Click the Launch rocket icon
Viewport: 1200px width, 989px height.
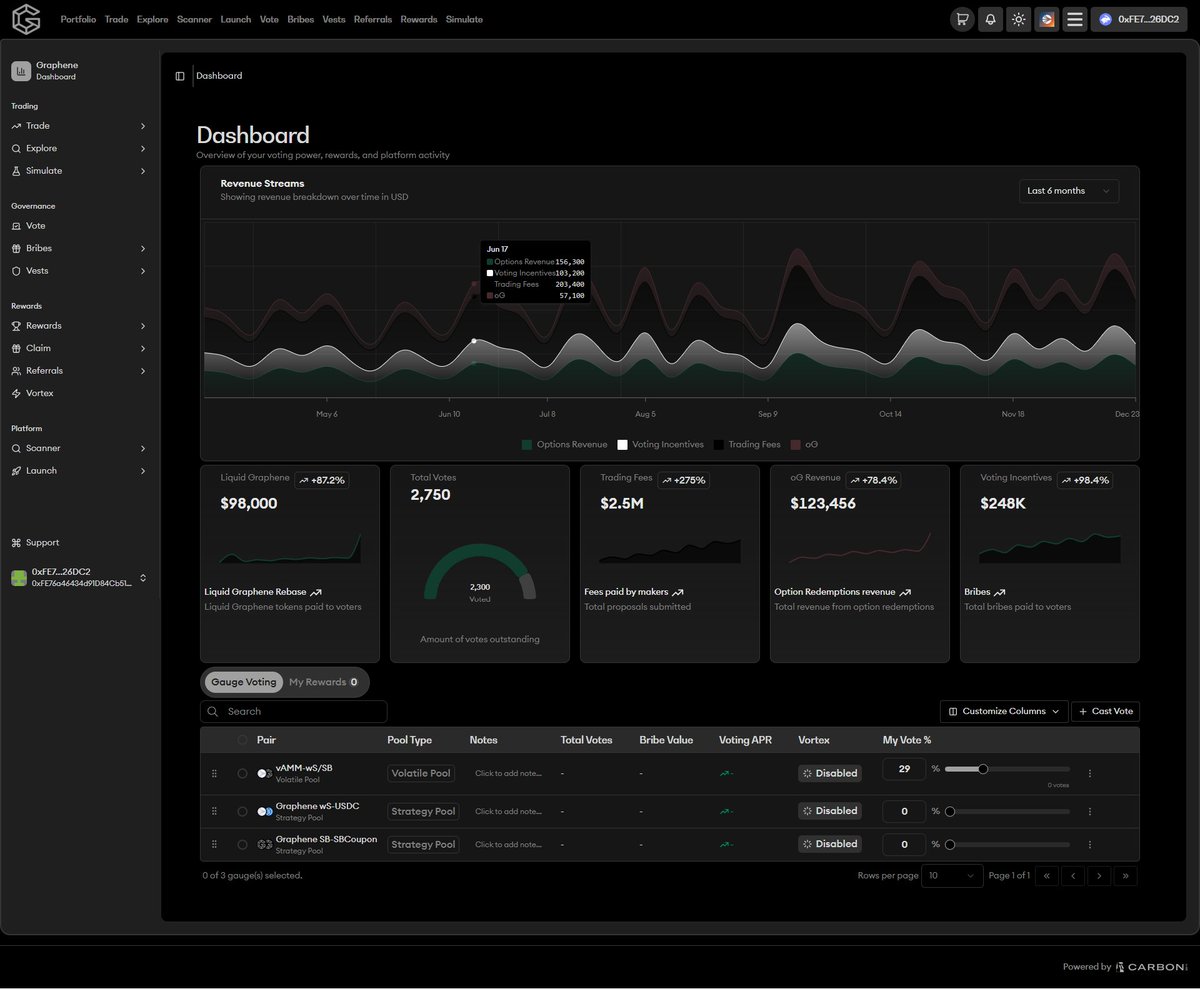pos(16,471)
